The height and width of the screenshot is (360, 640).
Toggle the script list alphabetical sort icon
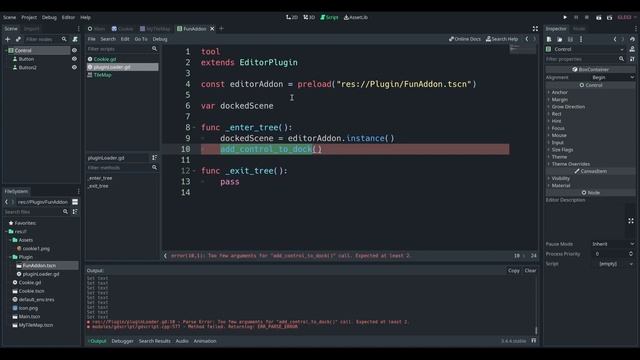[155, 158]
